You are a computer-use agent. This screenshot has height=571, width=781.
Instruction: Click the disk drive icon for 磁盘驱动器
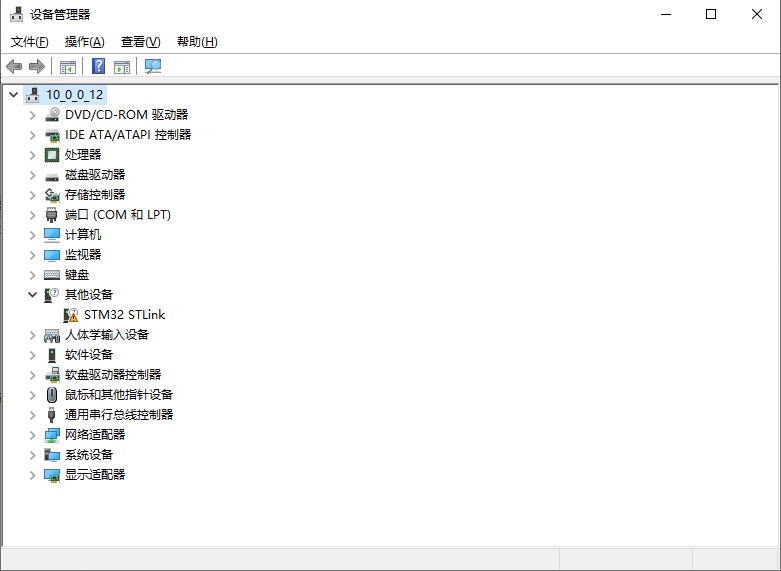pyautogui.click(x=52, y=176)
